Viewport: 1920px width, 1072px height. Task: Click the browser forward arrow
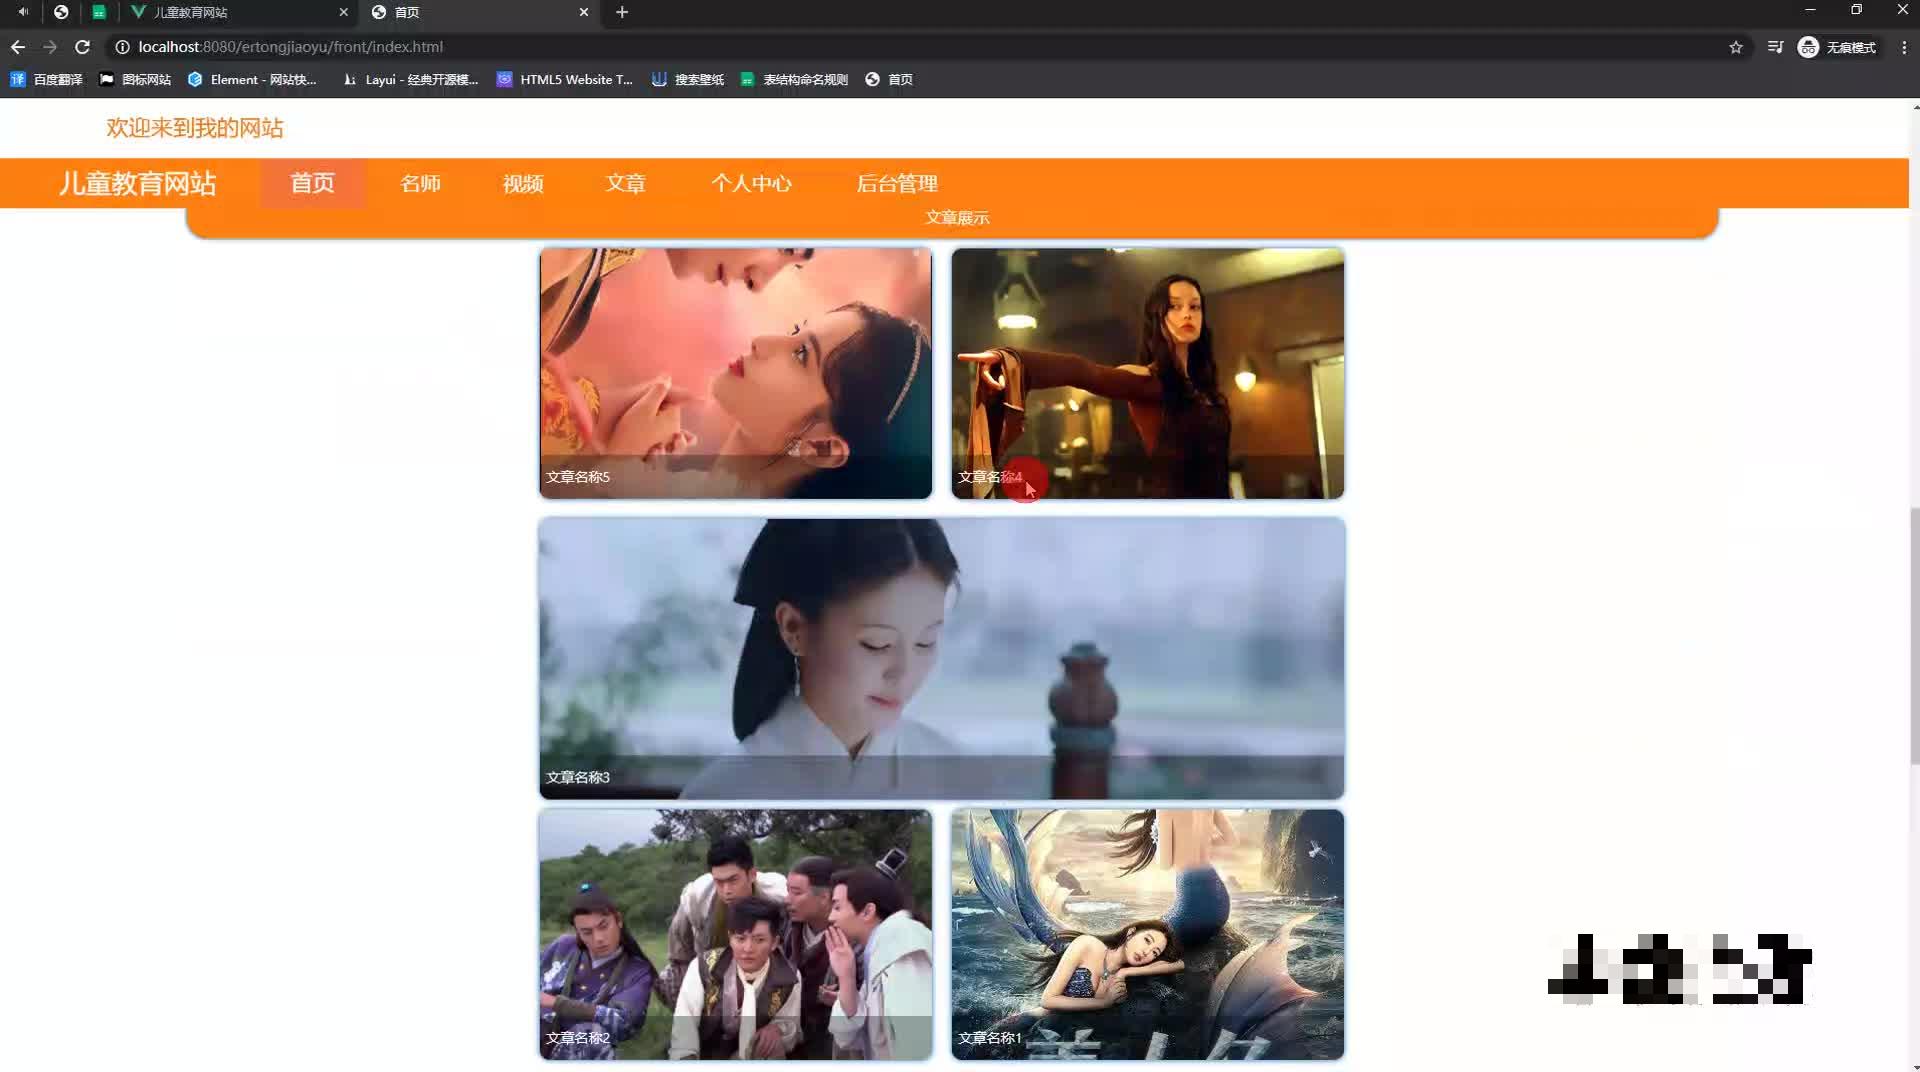click(x=50, y=47)
